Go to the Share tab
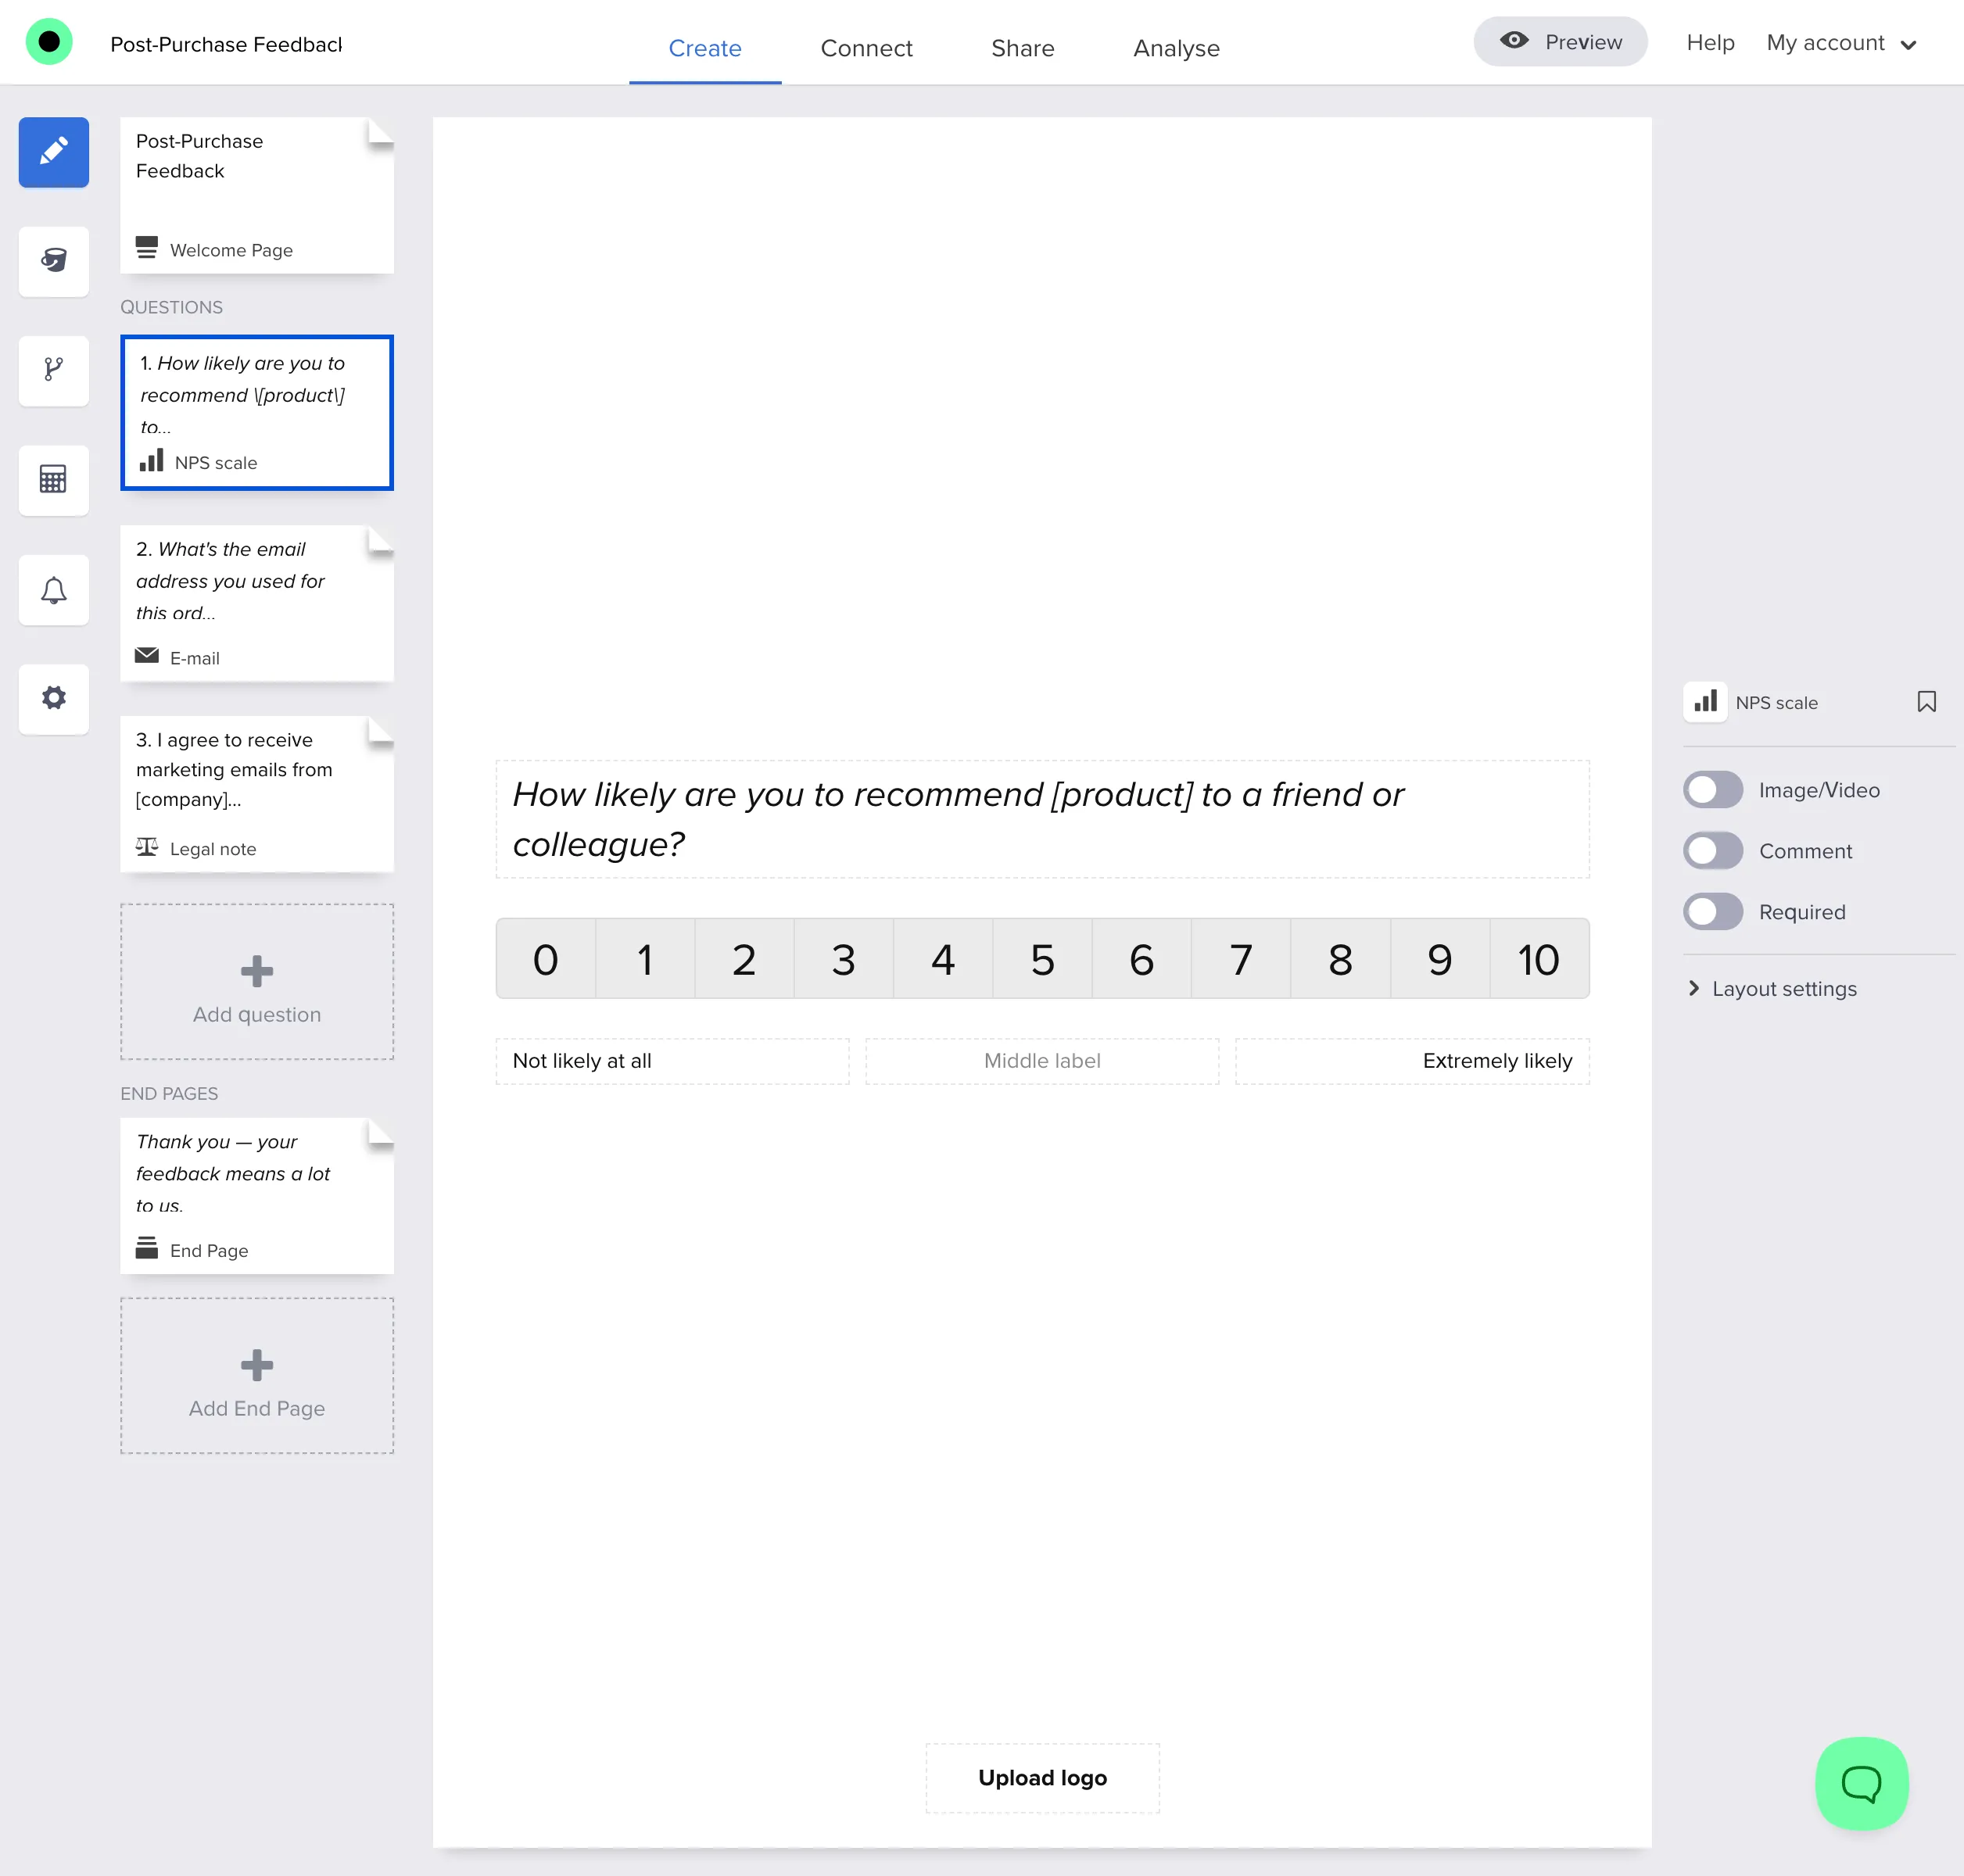 click(1022, 48)
